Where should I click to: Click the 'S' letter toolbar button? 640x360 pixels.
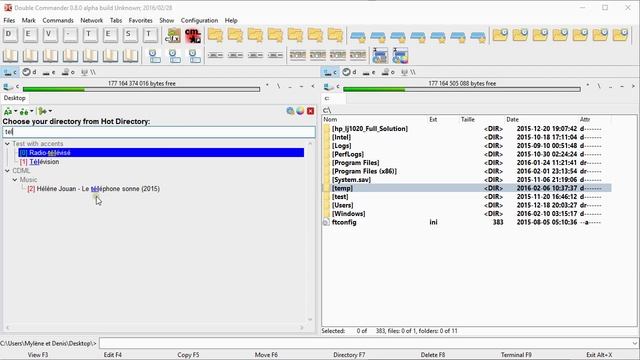pos(130,35)
